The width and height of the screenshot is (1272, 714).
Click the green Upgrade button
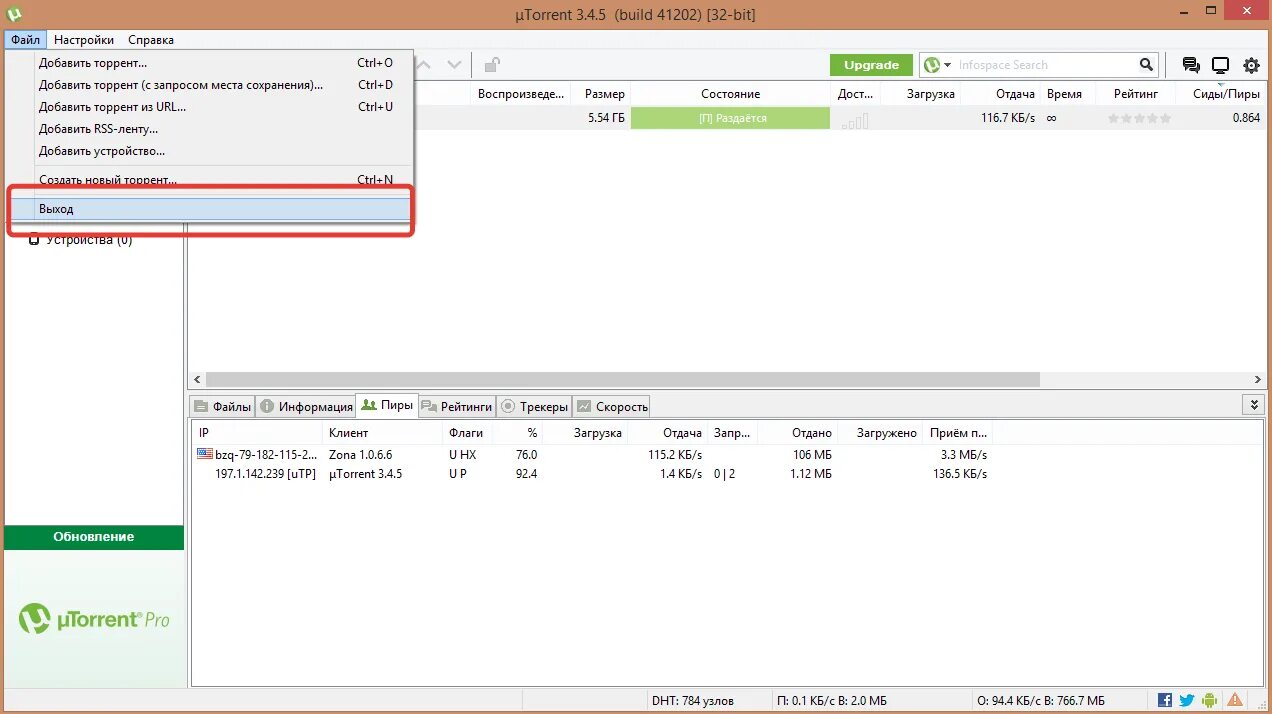(871, 65)
